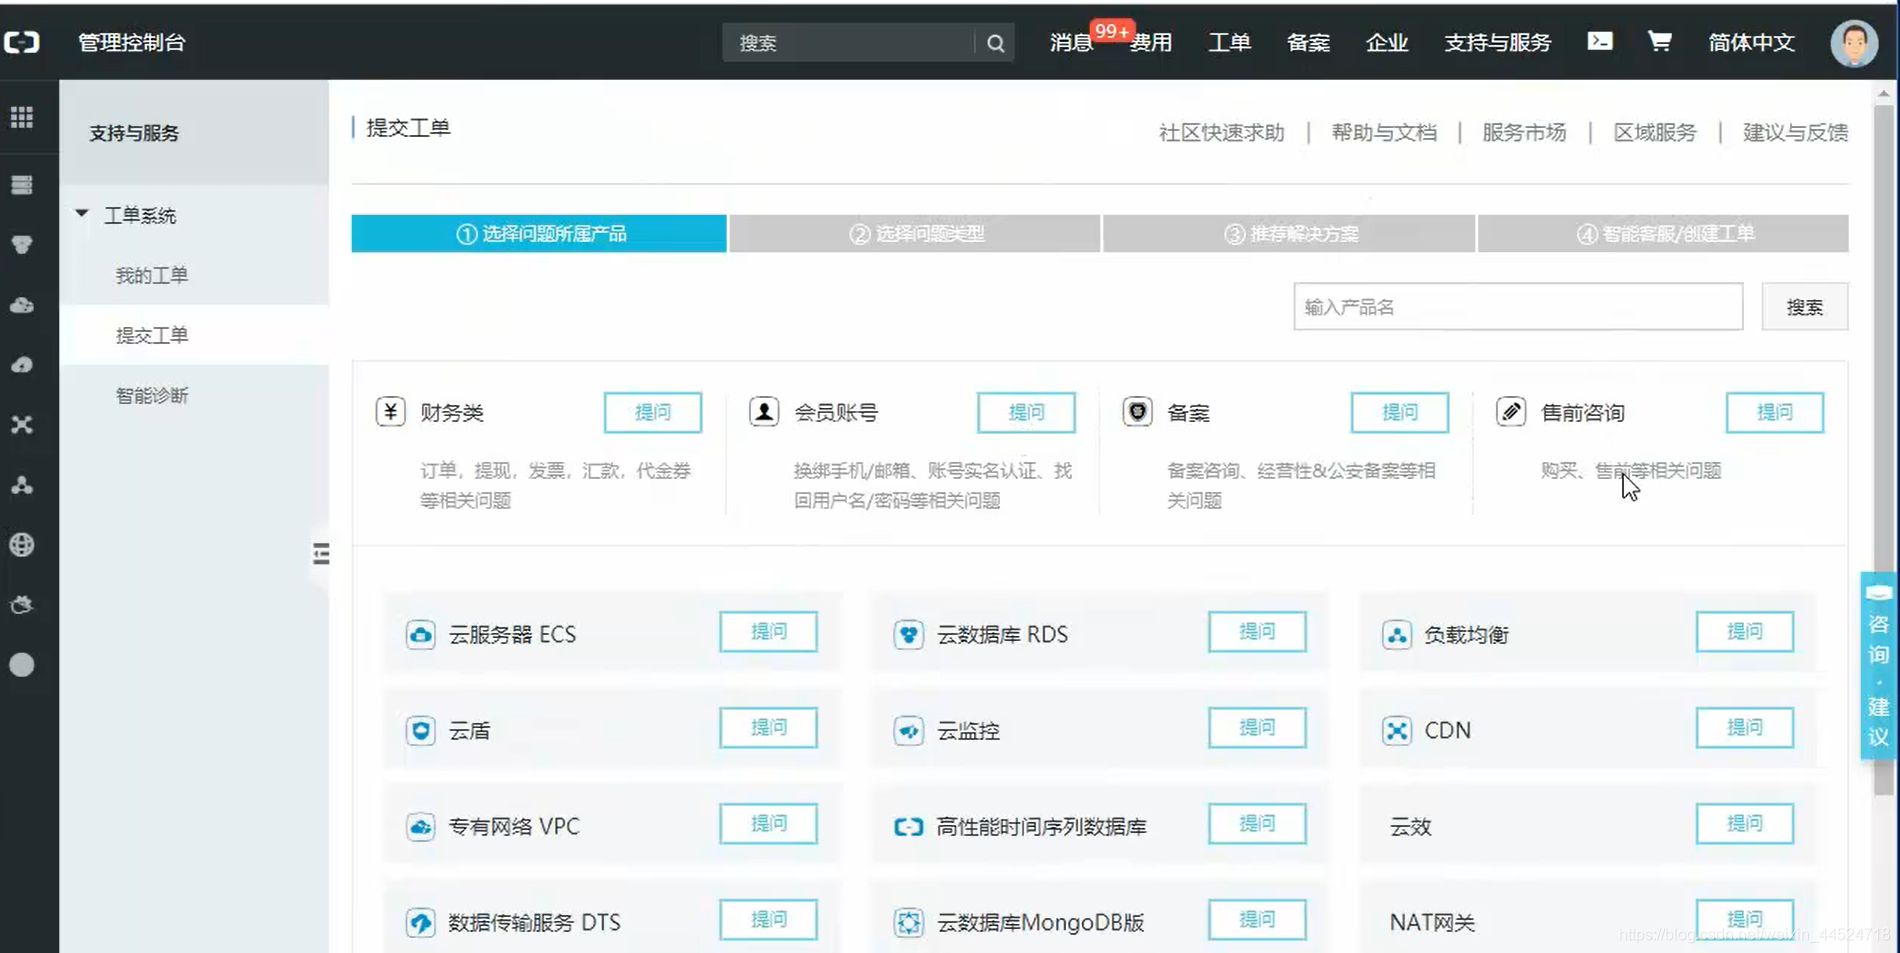Image resolution: width=1900 pixels, height=953 pixels.
Task: Click the 负载均衡 product icon
Action: pos(1397,634)
